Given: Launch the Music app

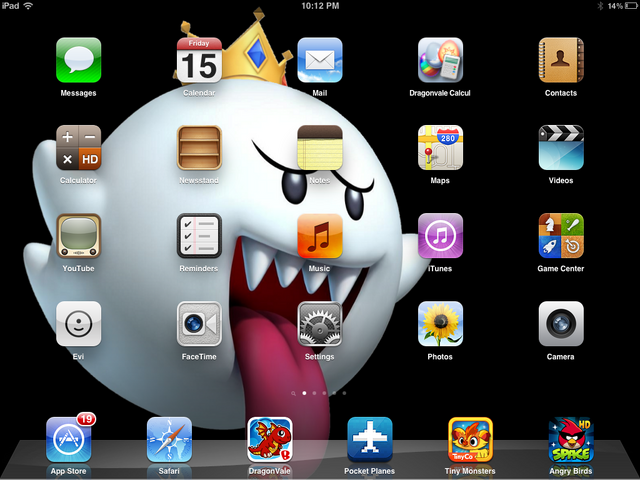Looking at the screenshot, I should [x=320, y=236].
